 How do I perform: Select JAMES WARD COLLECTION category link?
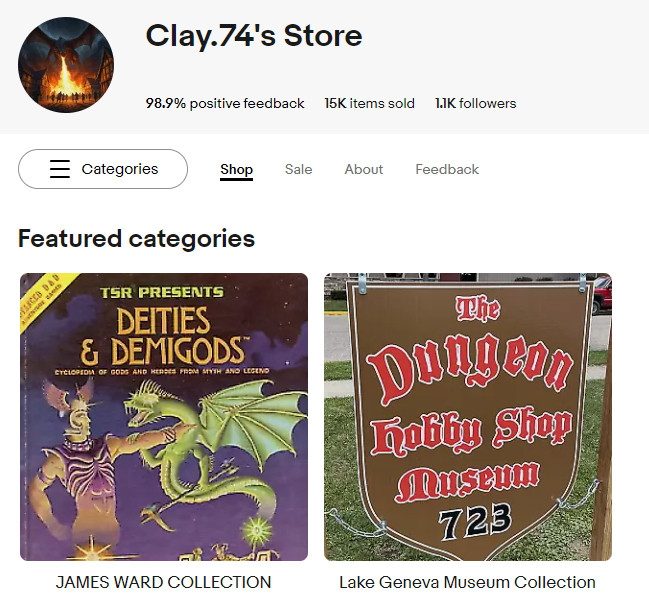[x=163, y=582]
